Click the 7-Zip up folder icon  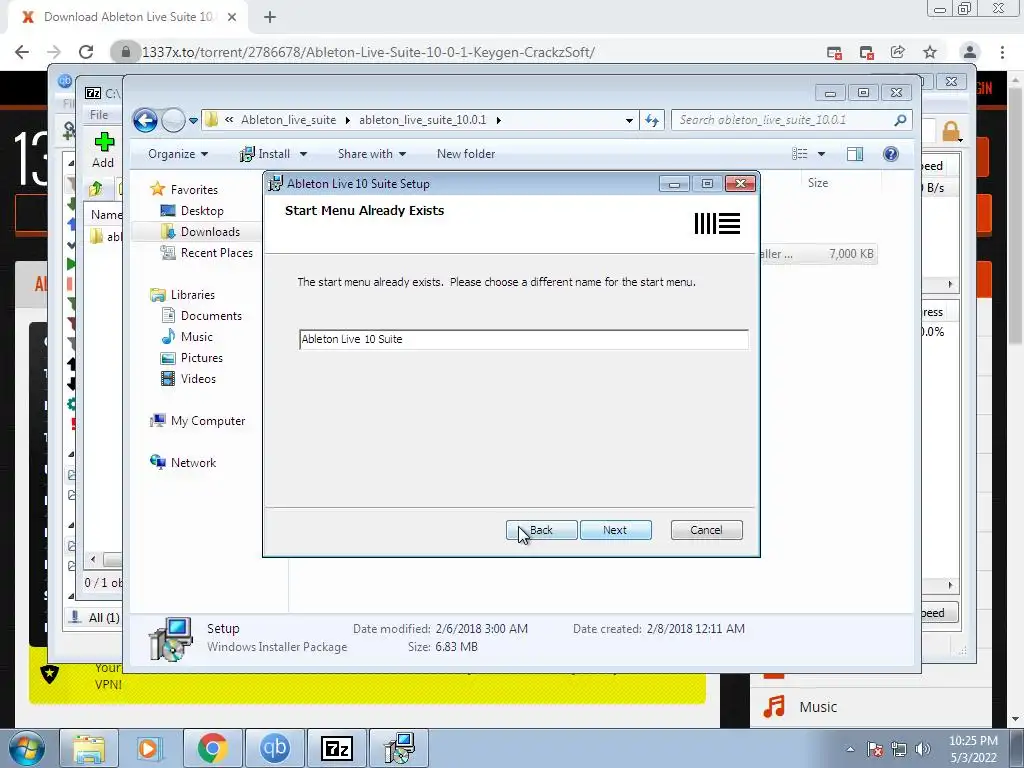pos(96,189)
